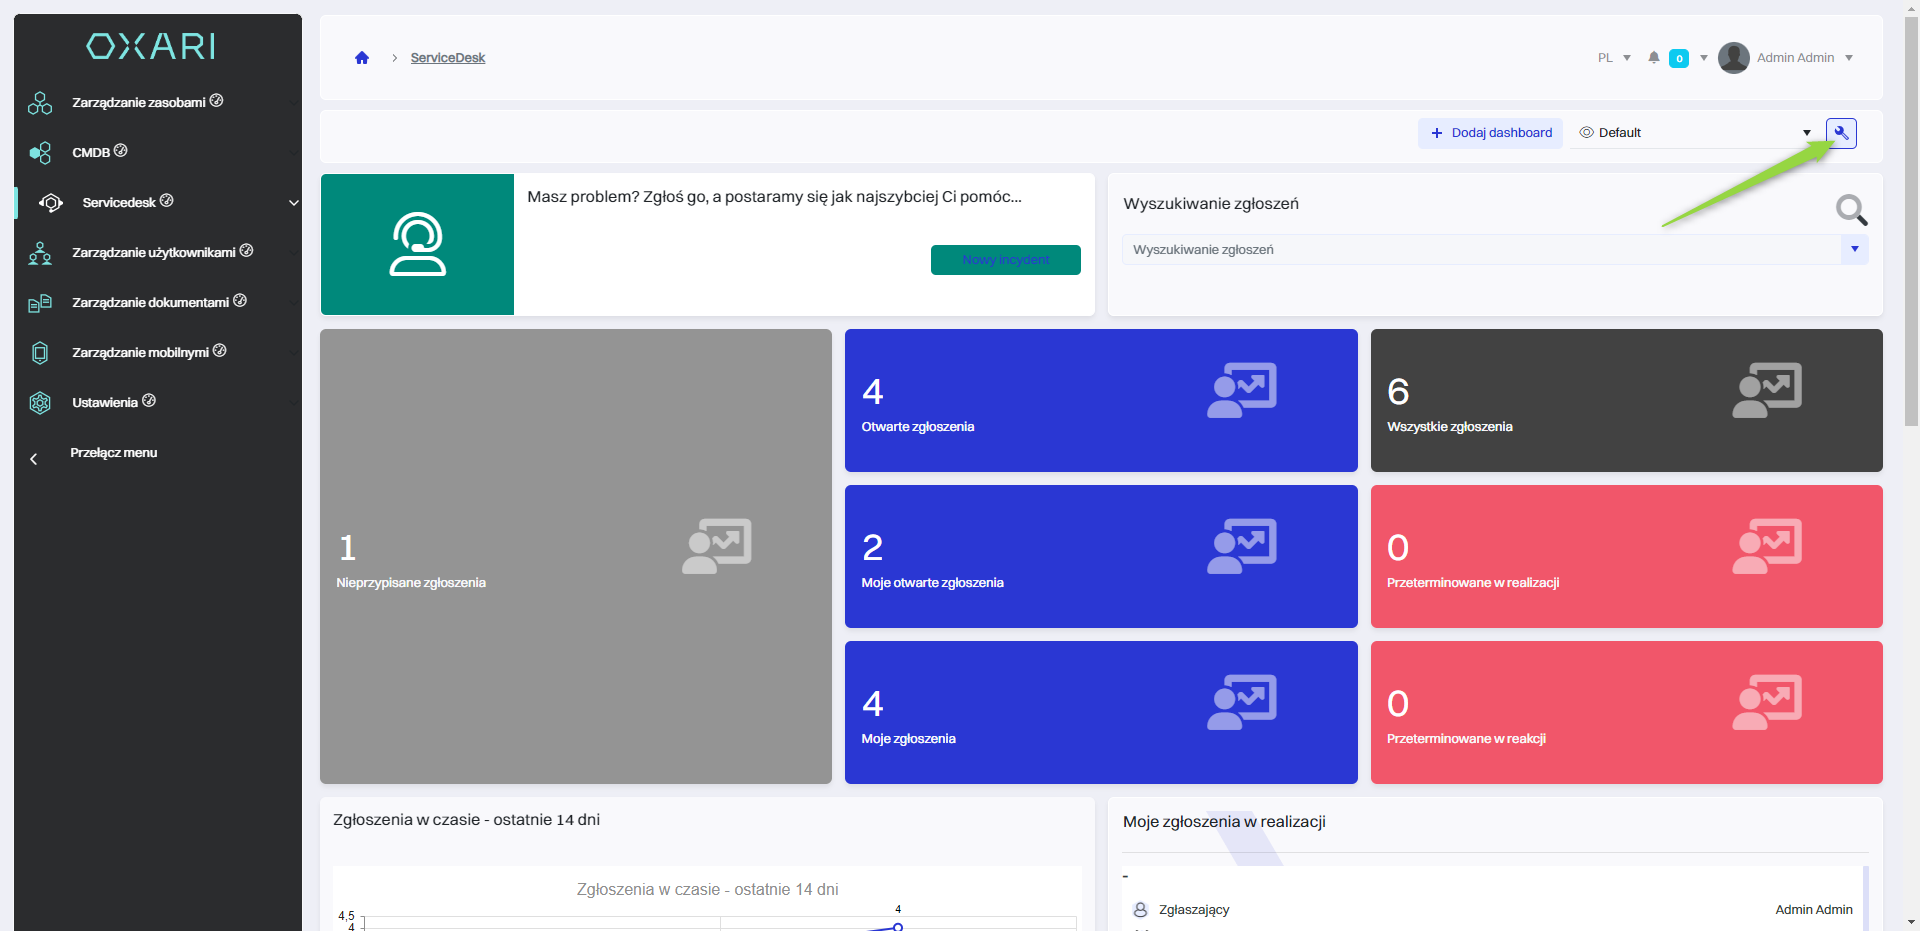Click the home breadcrumb icon

click(362, 58)
